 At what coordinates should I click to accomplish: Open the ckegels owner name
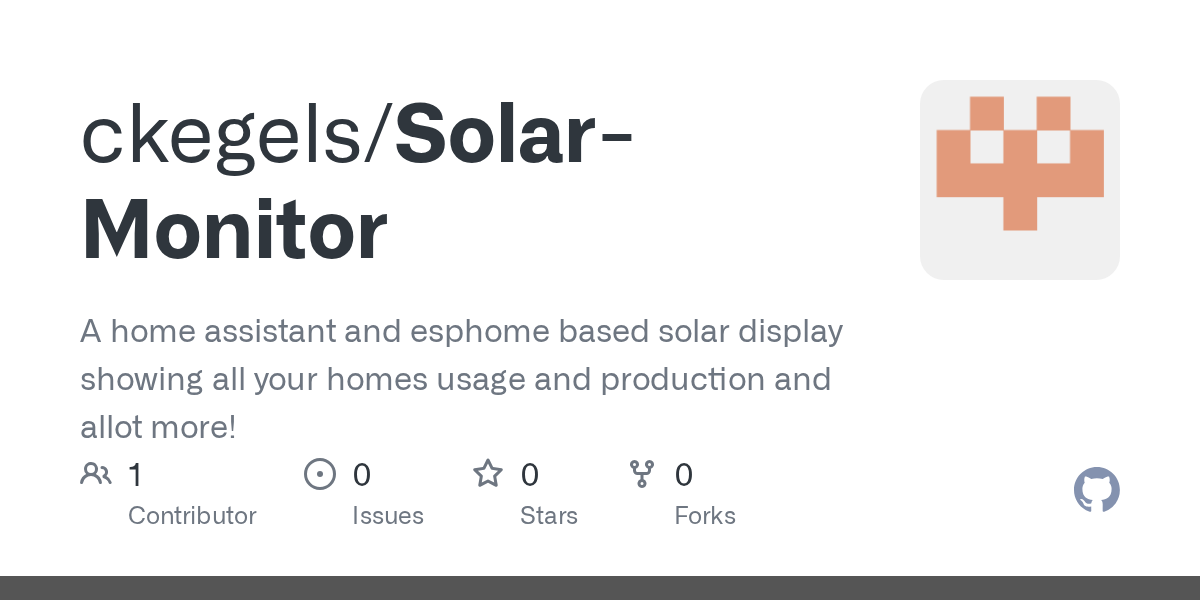(x=229, y=137)
